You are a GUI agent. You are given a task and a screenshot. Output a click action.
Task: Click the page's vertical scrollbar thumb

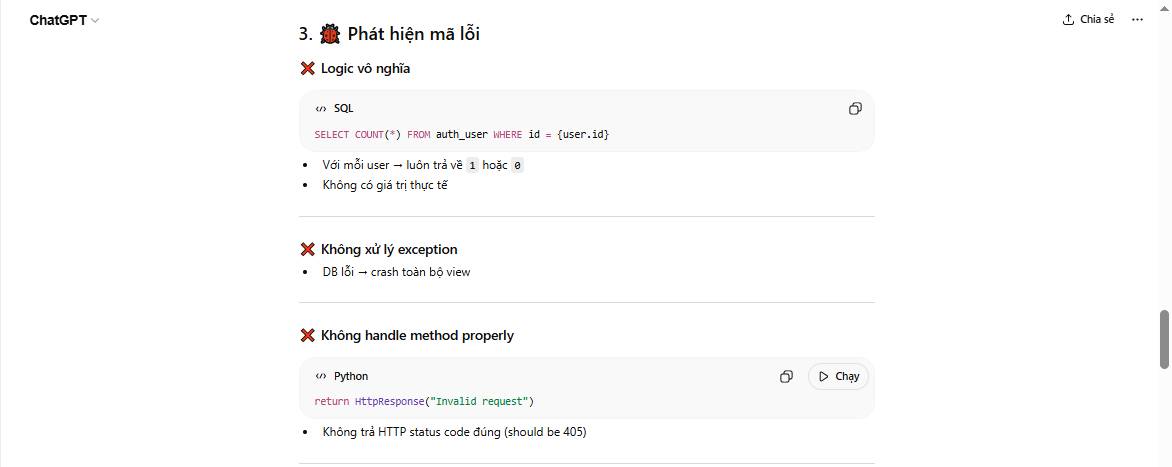click(x=1164, y=340)
